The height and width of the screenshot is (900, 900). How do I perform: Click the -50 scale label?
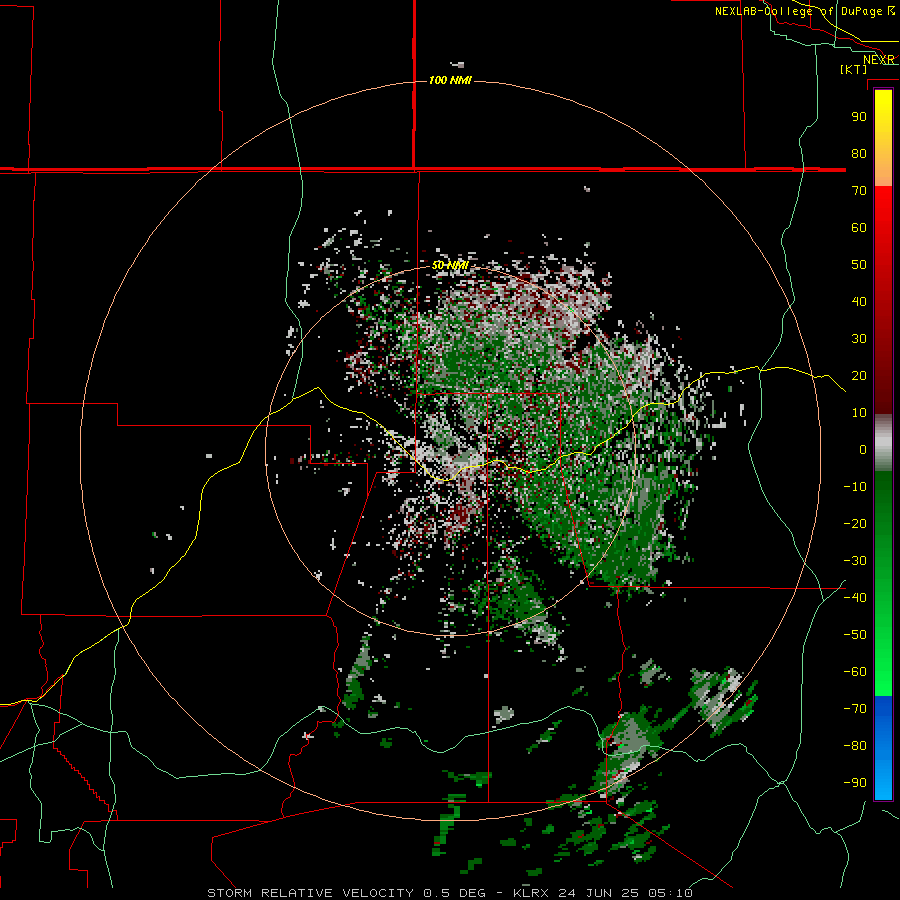coord(855,635)
